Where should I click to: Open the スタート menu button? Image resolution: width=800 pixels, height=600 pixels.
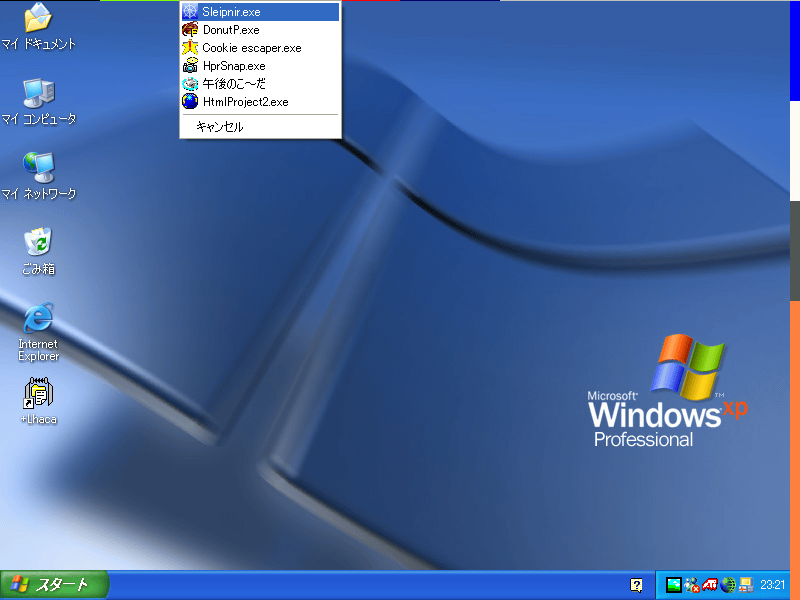point(54,585)
